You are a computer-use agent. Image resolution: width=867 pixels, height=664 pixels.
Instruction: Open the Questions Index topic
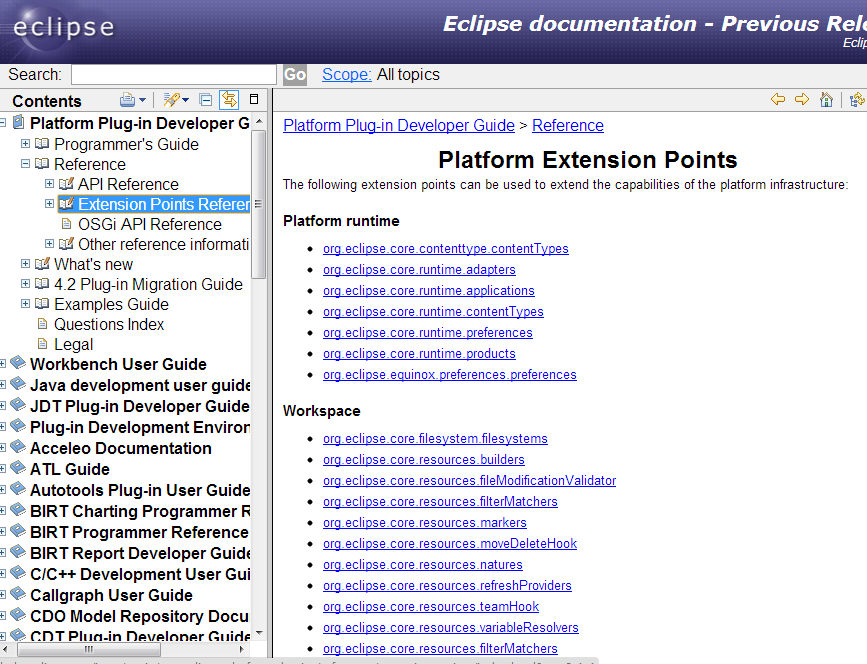pos(109,325)
